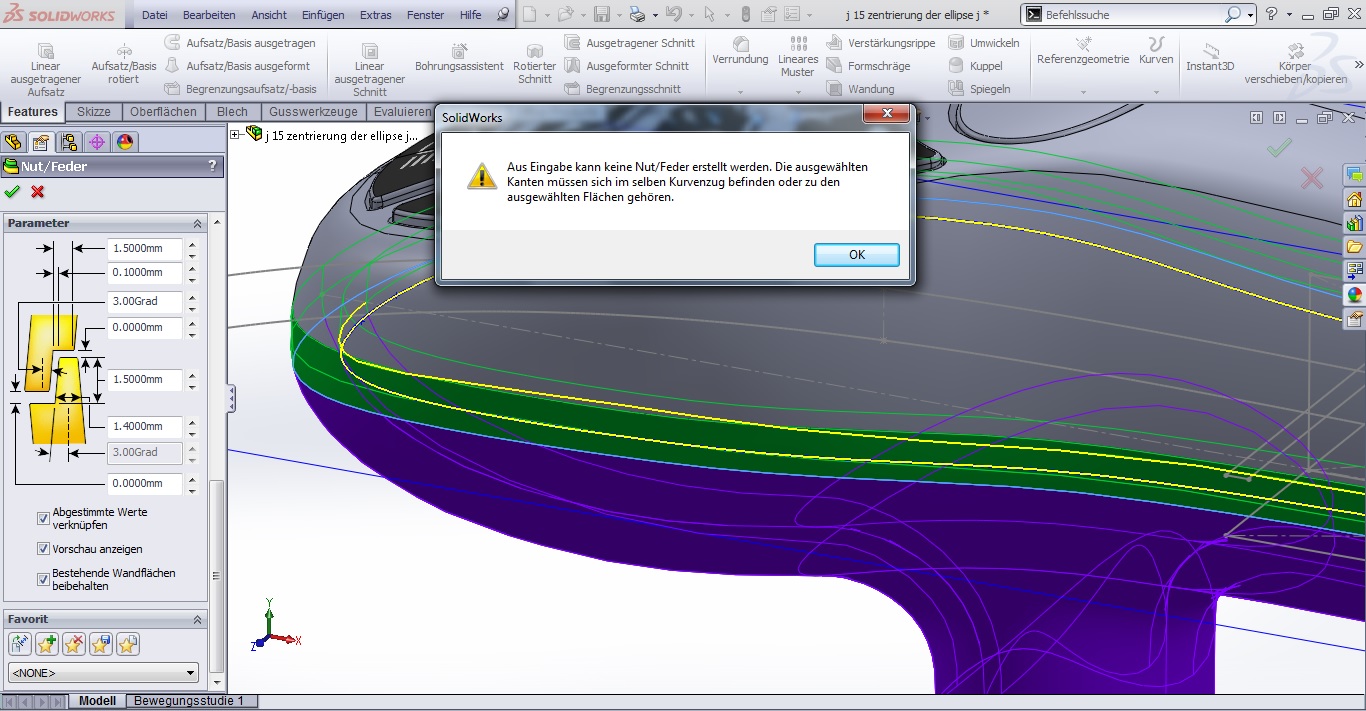Cancel Nut/Feder with red X
1366x711 pixels.
[x=38, y=191]
